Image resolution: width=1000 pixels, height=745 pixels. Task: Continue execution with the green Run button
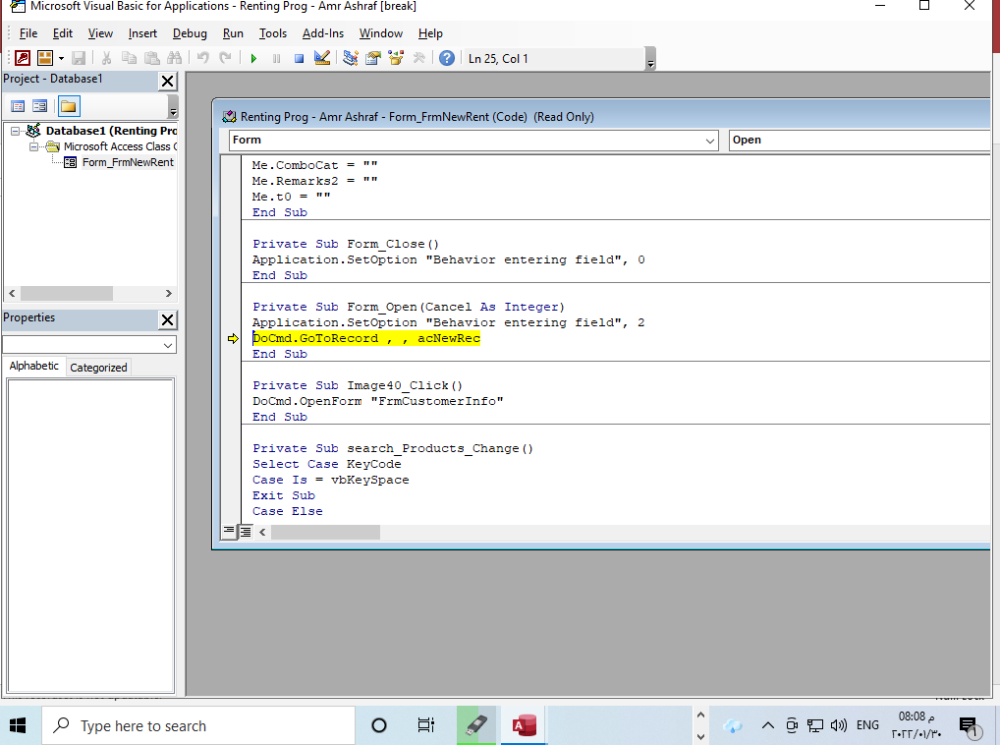pyautogui.click(x=253, y=59)
